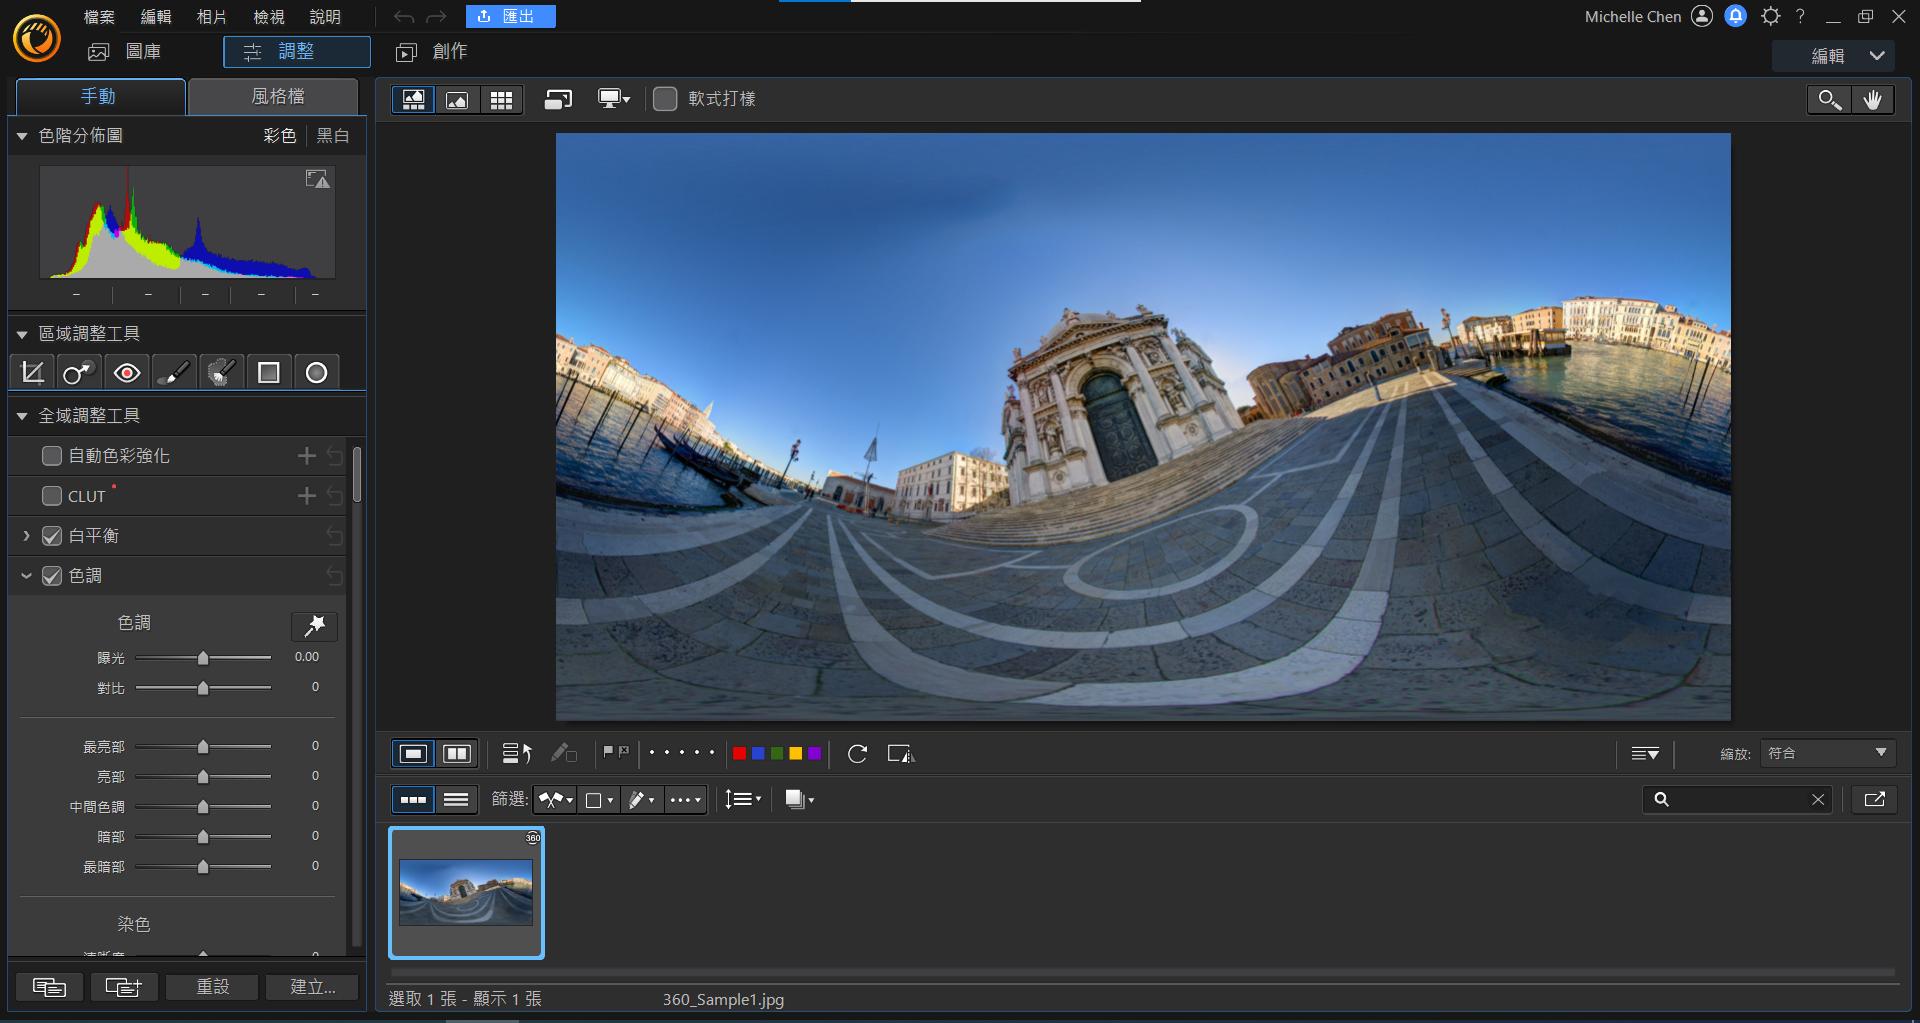
Task: Click the white balance eyedropper in 色調
Action: coord(314,626)
